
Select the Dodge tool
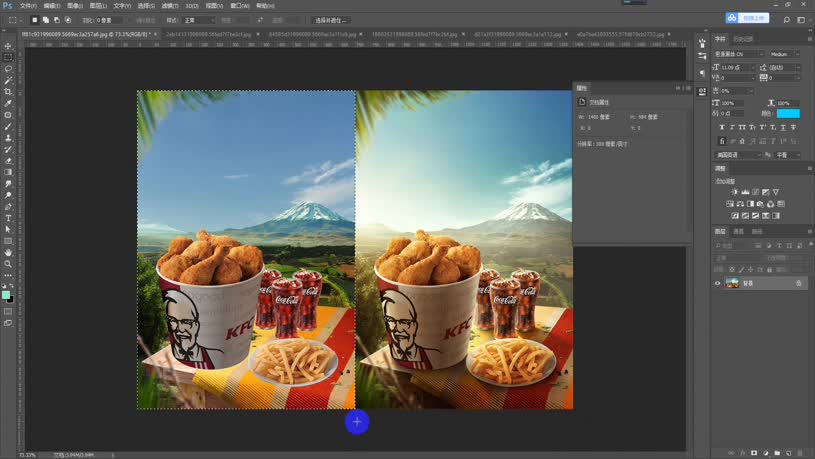8,195
